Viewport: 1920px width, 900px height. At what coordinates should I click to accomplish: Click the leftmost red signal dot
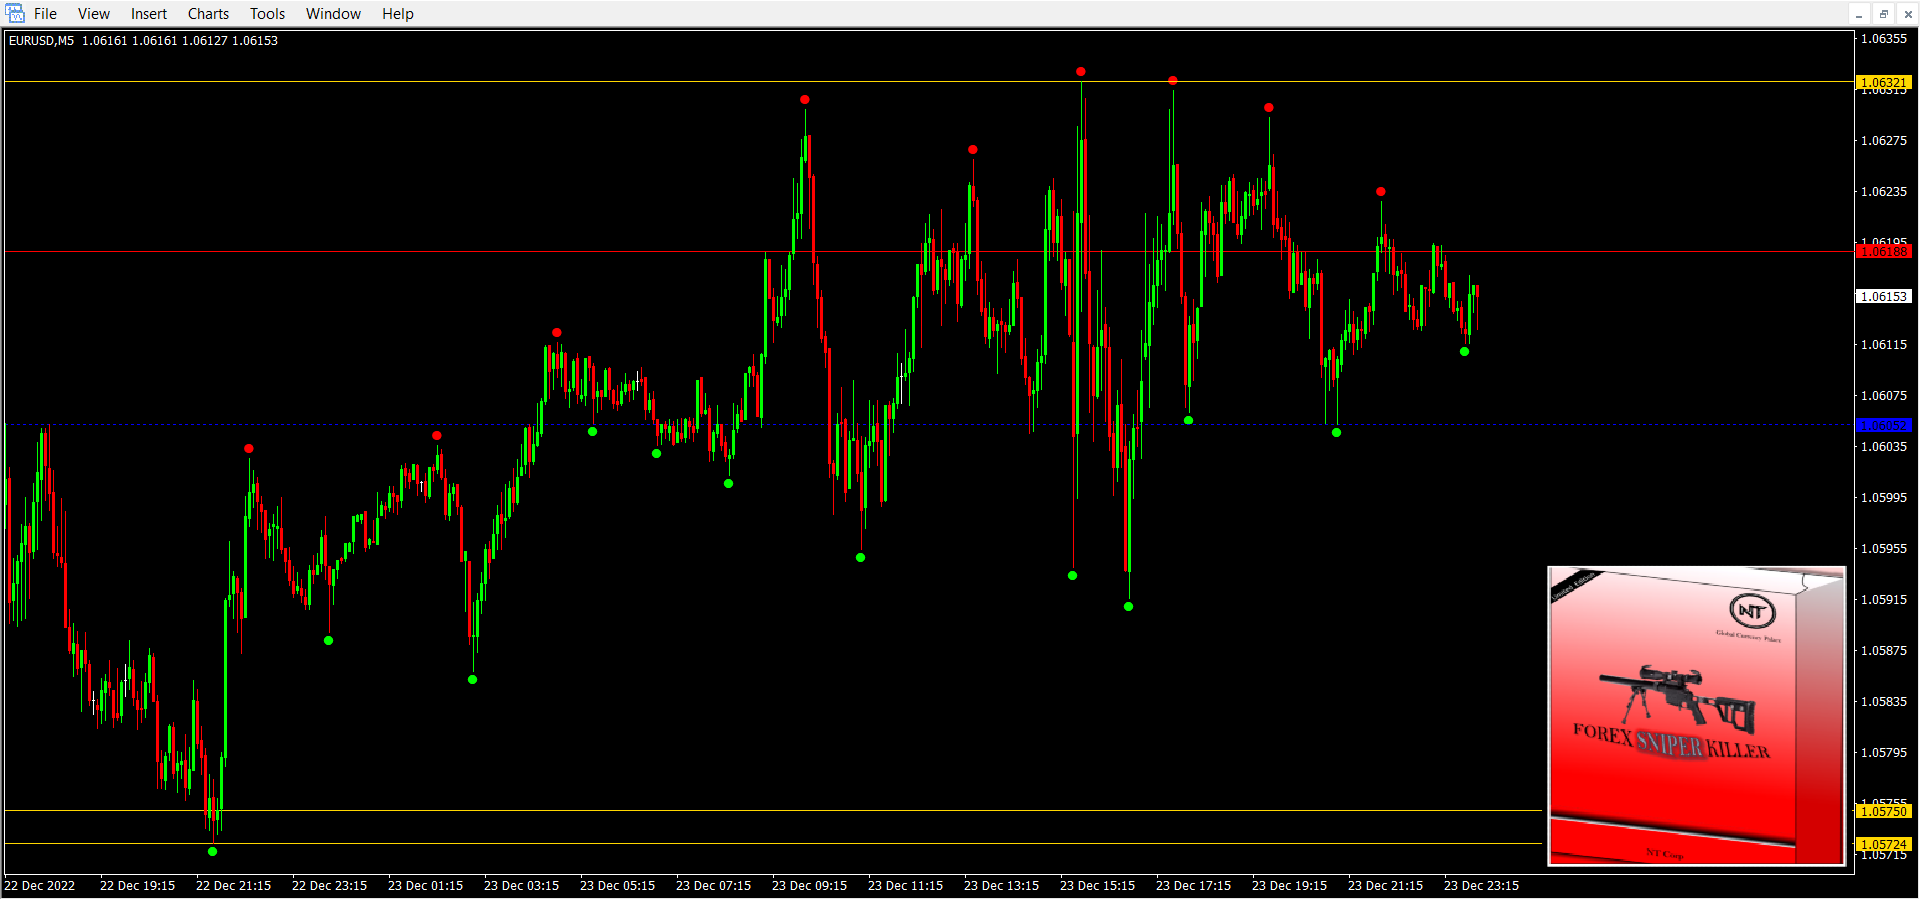249,449
